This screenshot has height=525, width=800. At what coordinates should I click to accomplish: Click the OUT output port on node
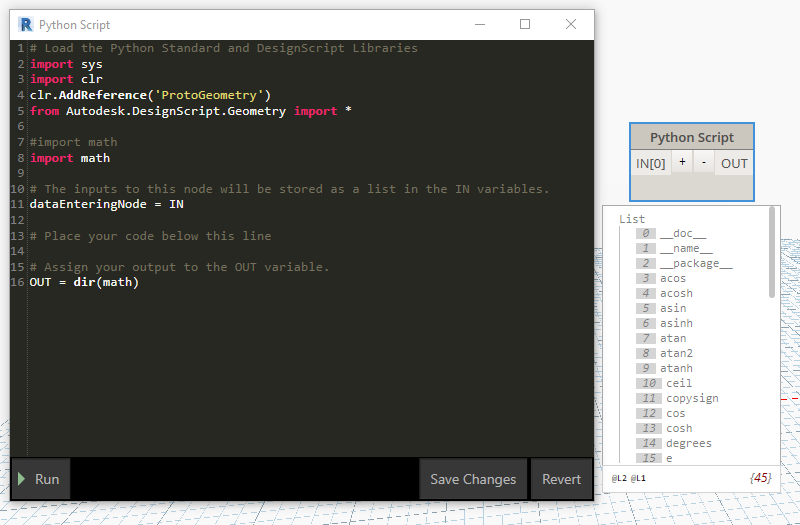point(734,163)
